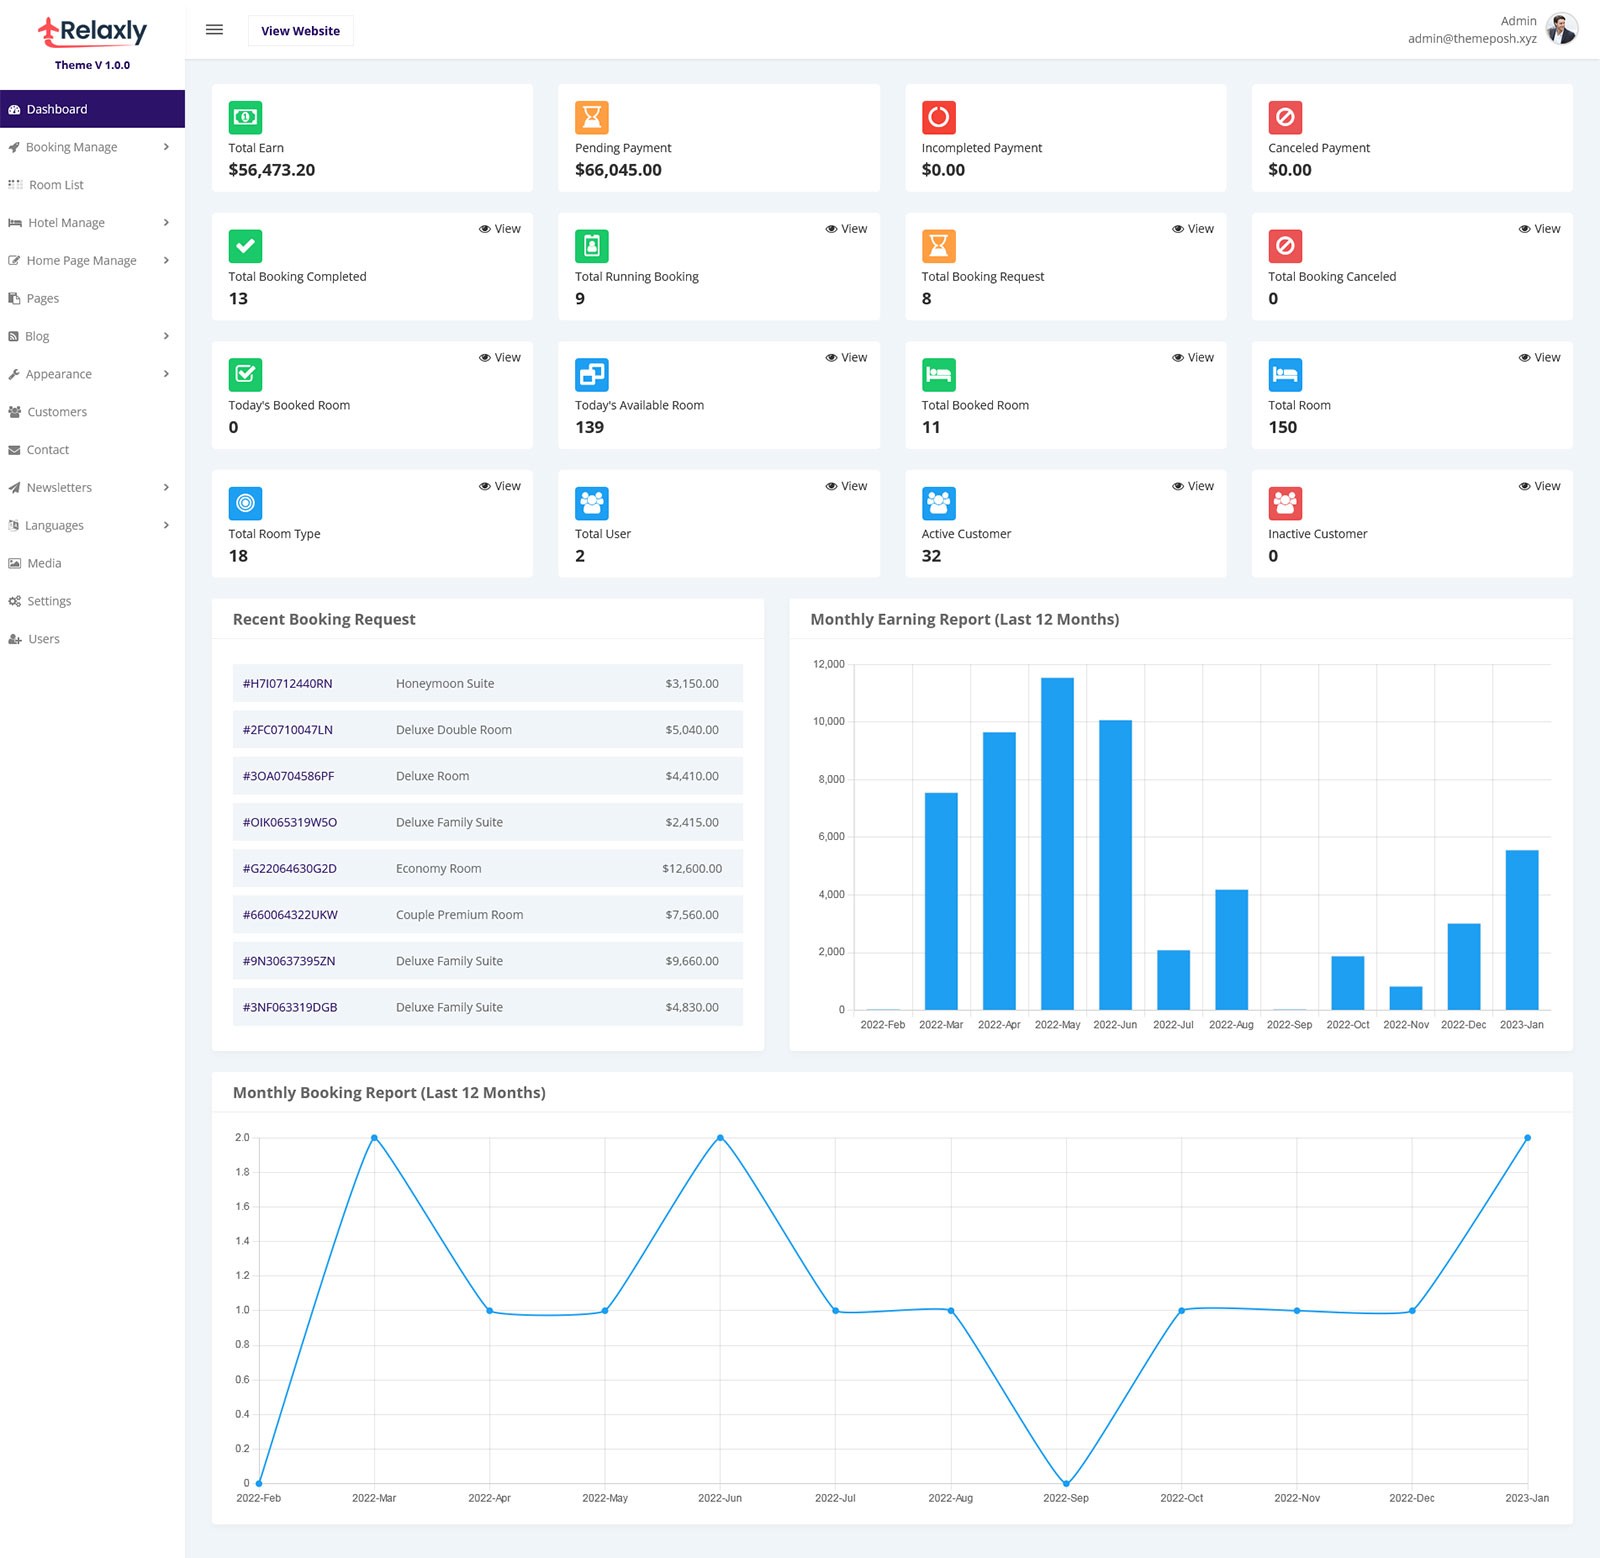Expand the Hotel Manage sidebar section
1600x1558 pixels.
click(x=166, y=223)
